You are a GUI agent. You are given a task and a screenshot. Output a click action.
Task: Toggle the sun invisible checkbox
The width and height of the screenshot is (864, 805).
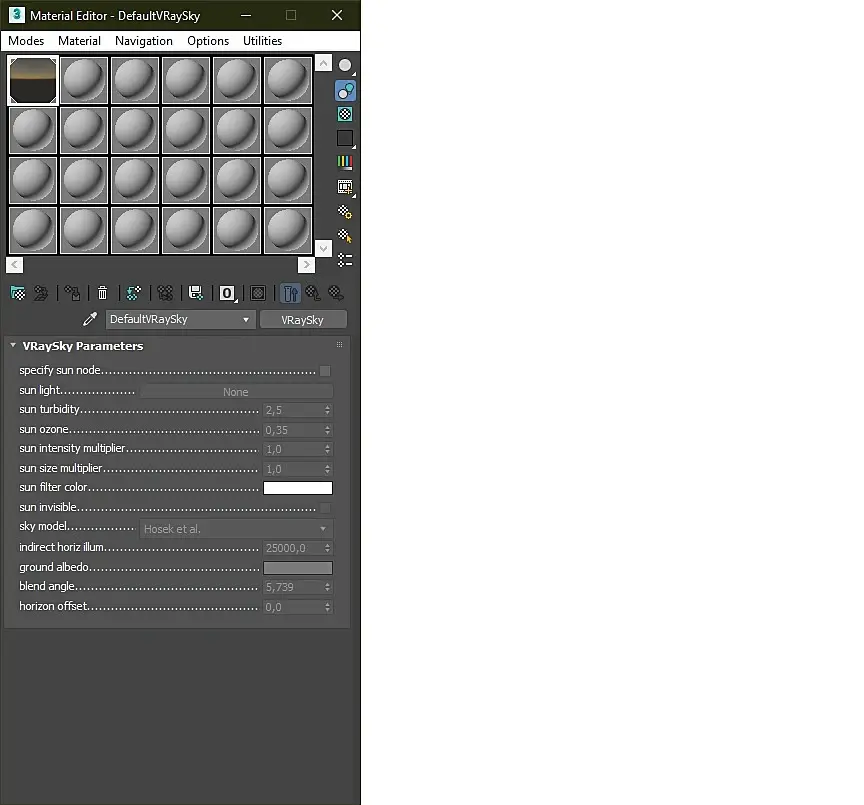point(326,507)
